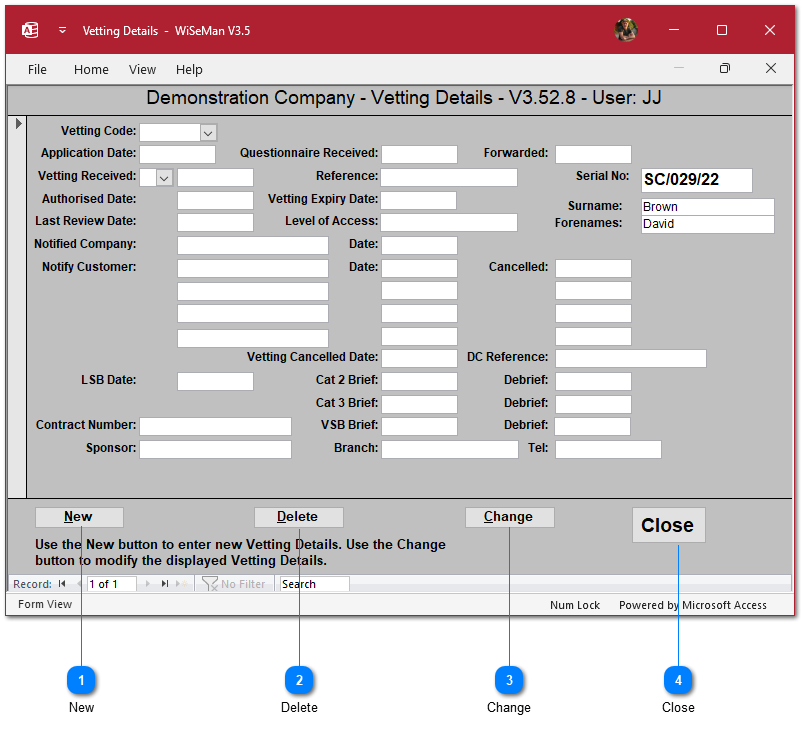Click the user profile avatar picture
Viewport: 804px width, 731px height.
(x=626, y=30)
